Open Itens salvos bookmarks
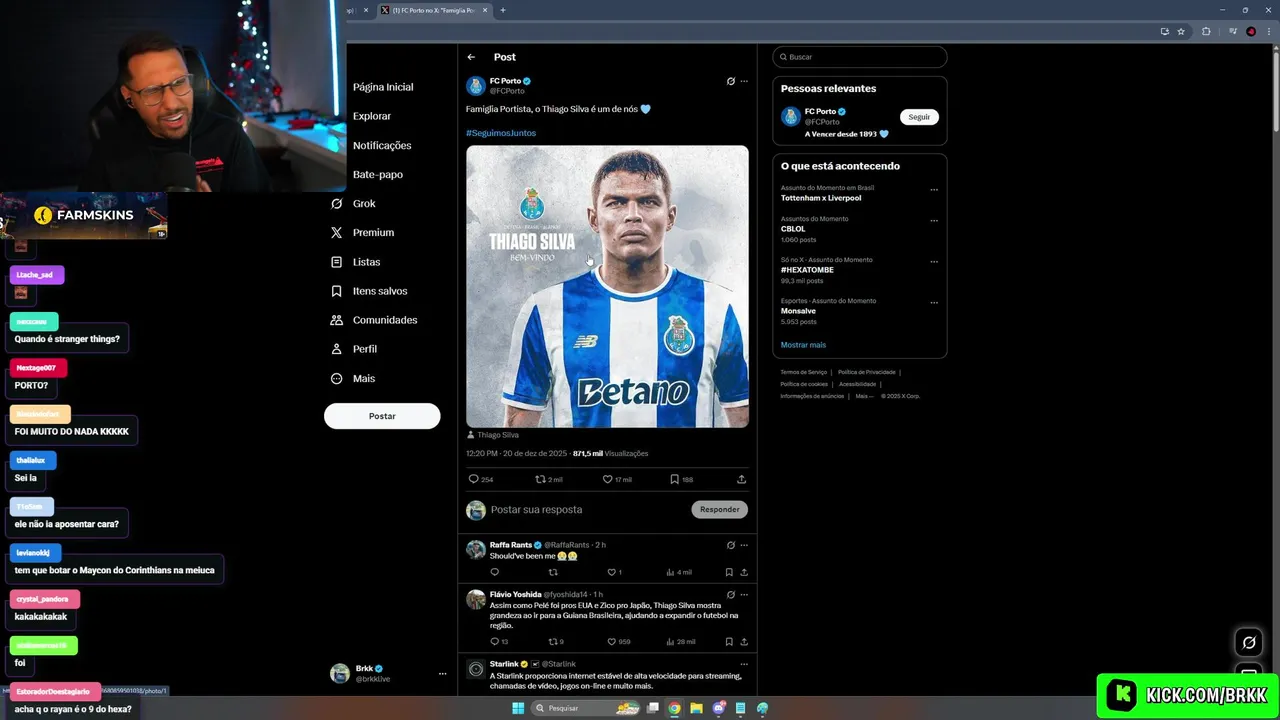The height and width of the screenshot is (720, 1280). tap(380, 291)
